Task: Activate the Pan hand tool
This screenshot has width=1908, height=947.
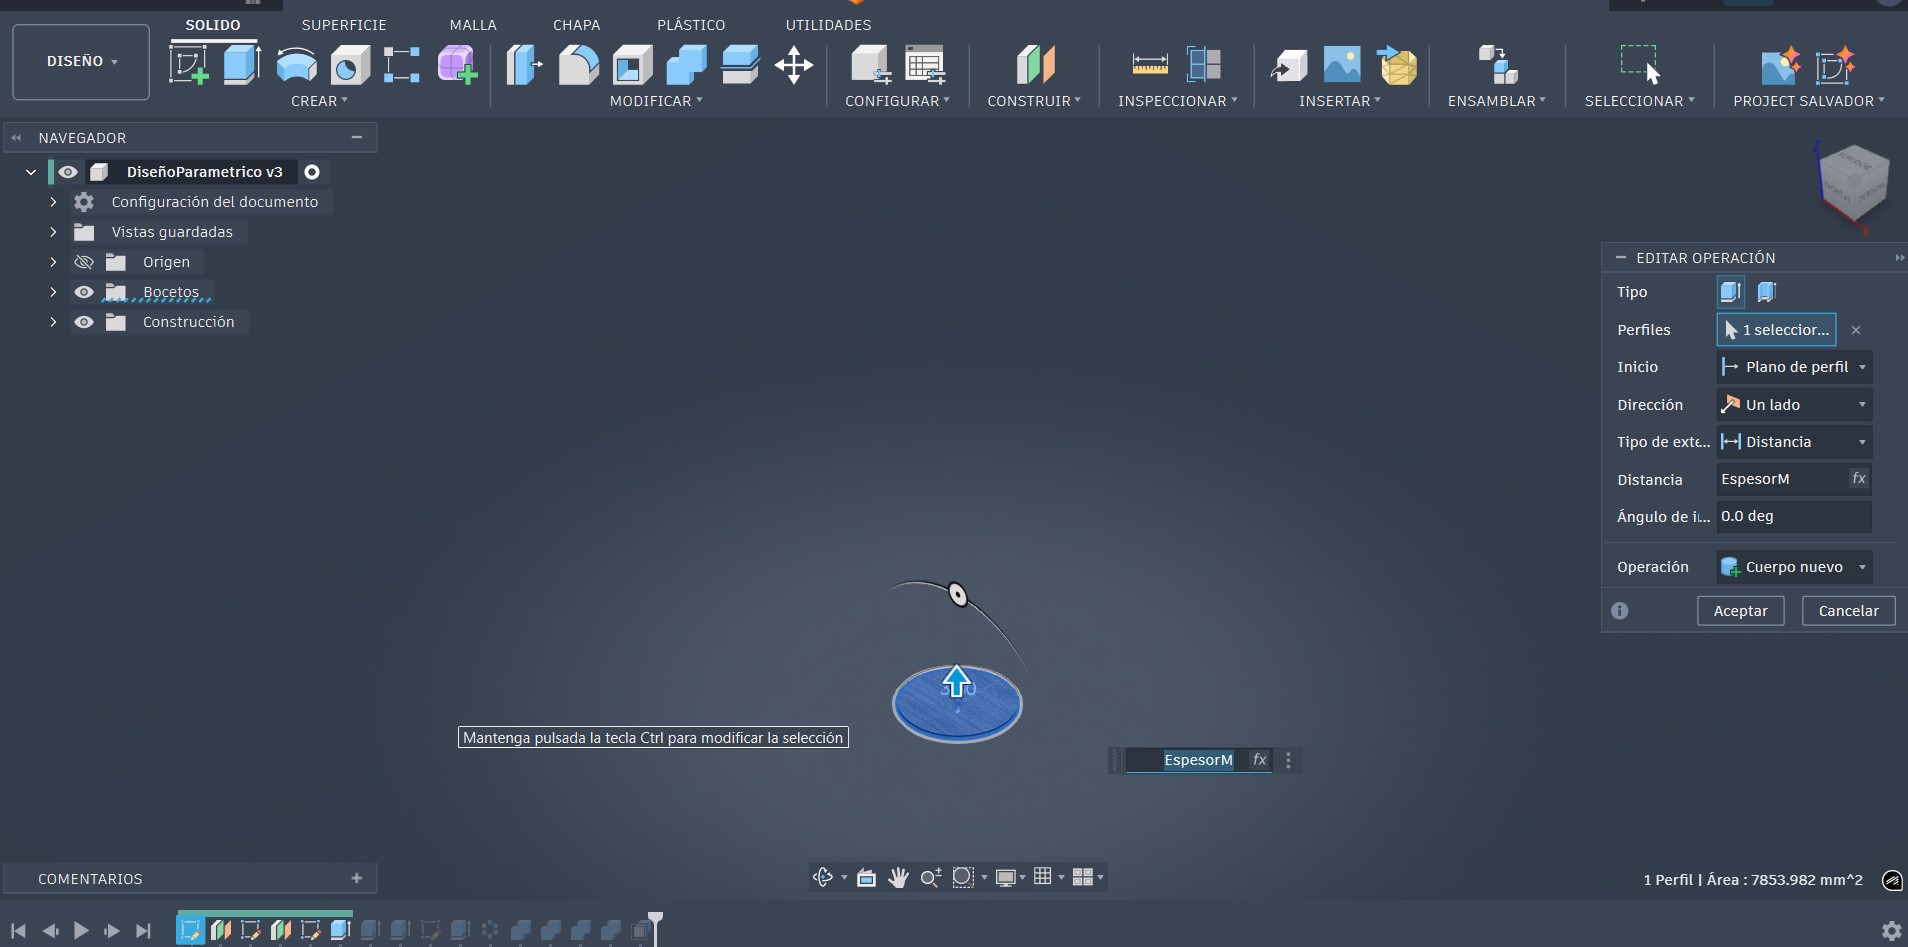Action: (898, 877)
